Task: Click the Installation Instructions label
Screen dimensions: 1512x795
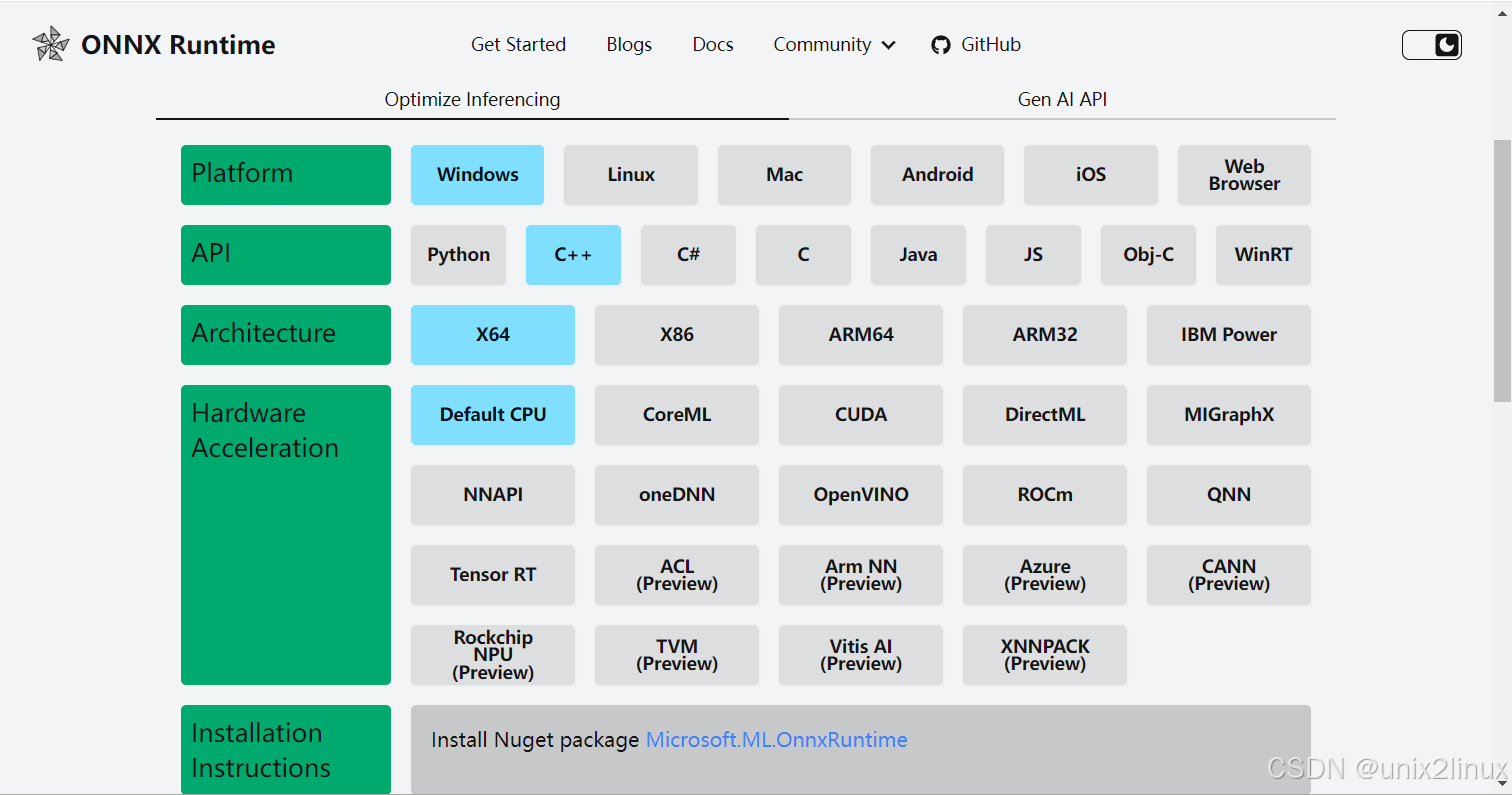Action: click(286, 750)
